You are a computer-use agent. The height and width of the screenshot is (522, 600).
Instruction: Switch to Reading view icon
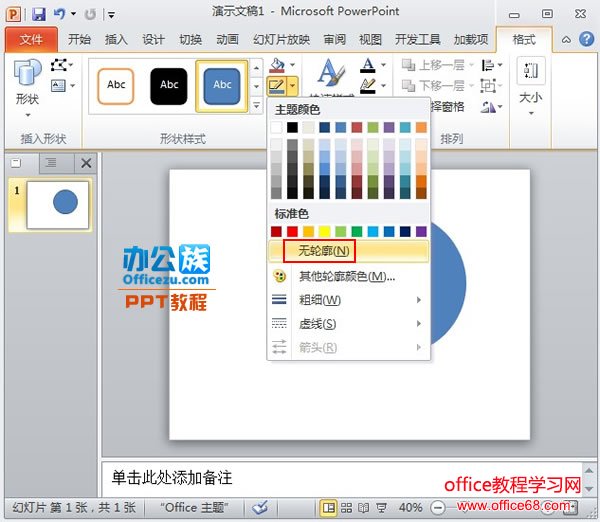tap(363, 508)
